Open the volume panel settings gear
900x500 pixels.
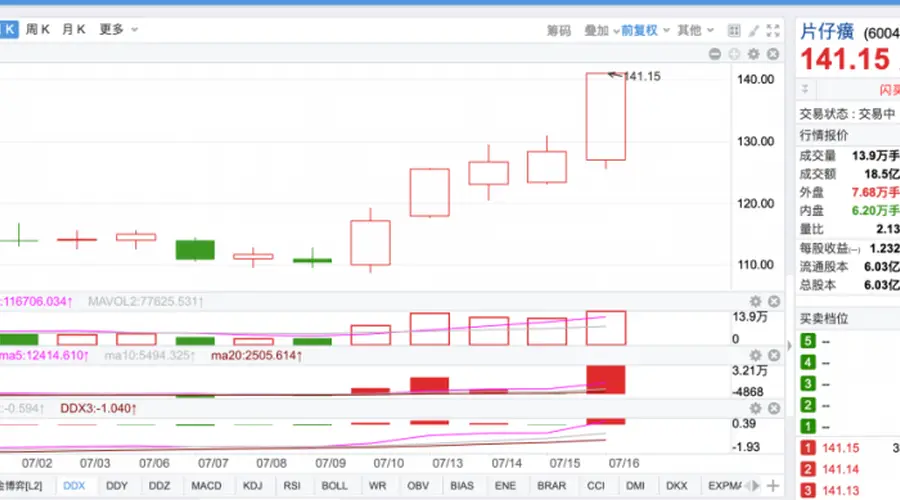click(x=755, y=301)
